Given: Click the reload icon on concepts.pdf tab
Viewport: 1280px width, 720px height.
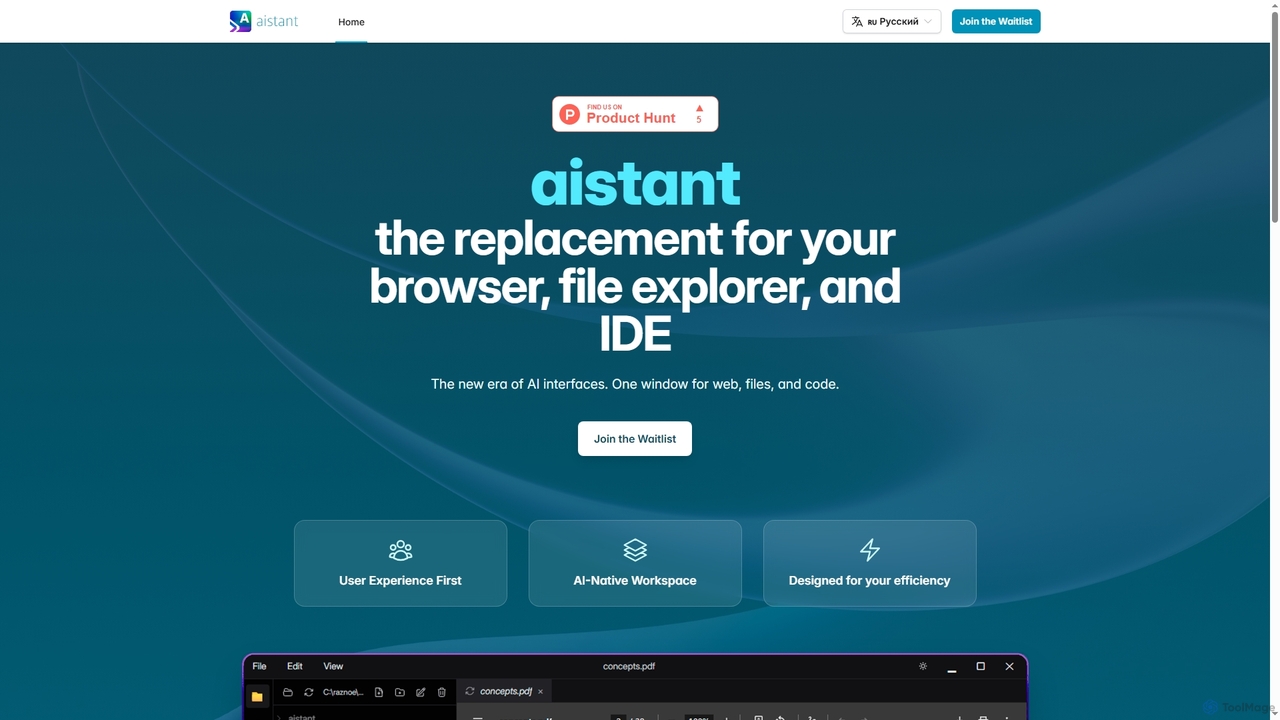Looking at the screenshot, I should (470, 691).
